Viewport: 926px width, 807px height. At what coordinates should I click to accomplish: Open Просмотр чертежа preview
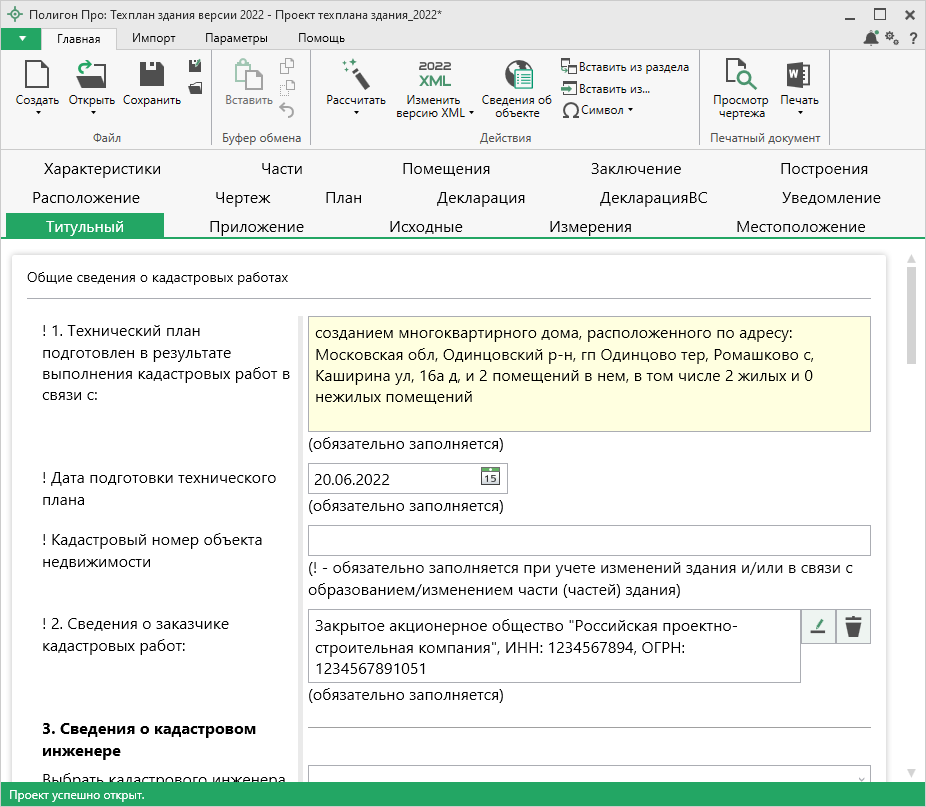(740, 76)
